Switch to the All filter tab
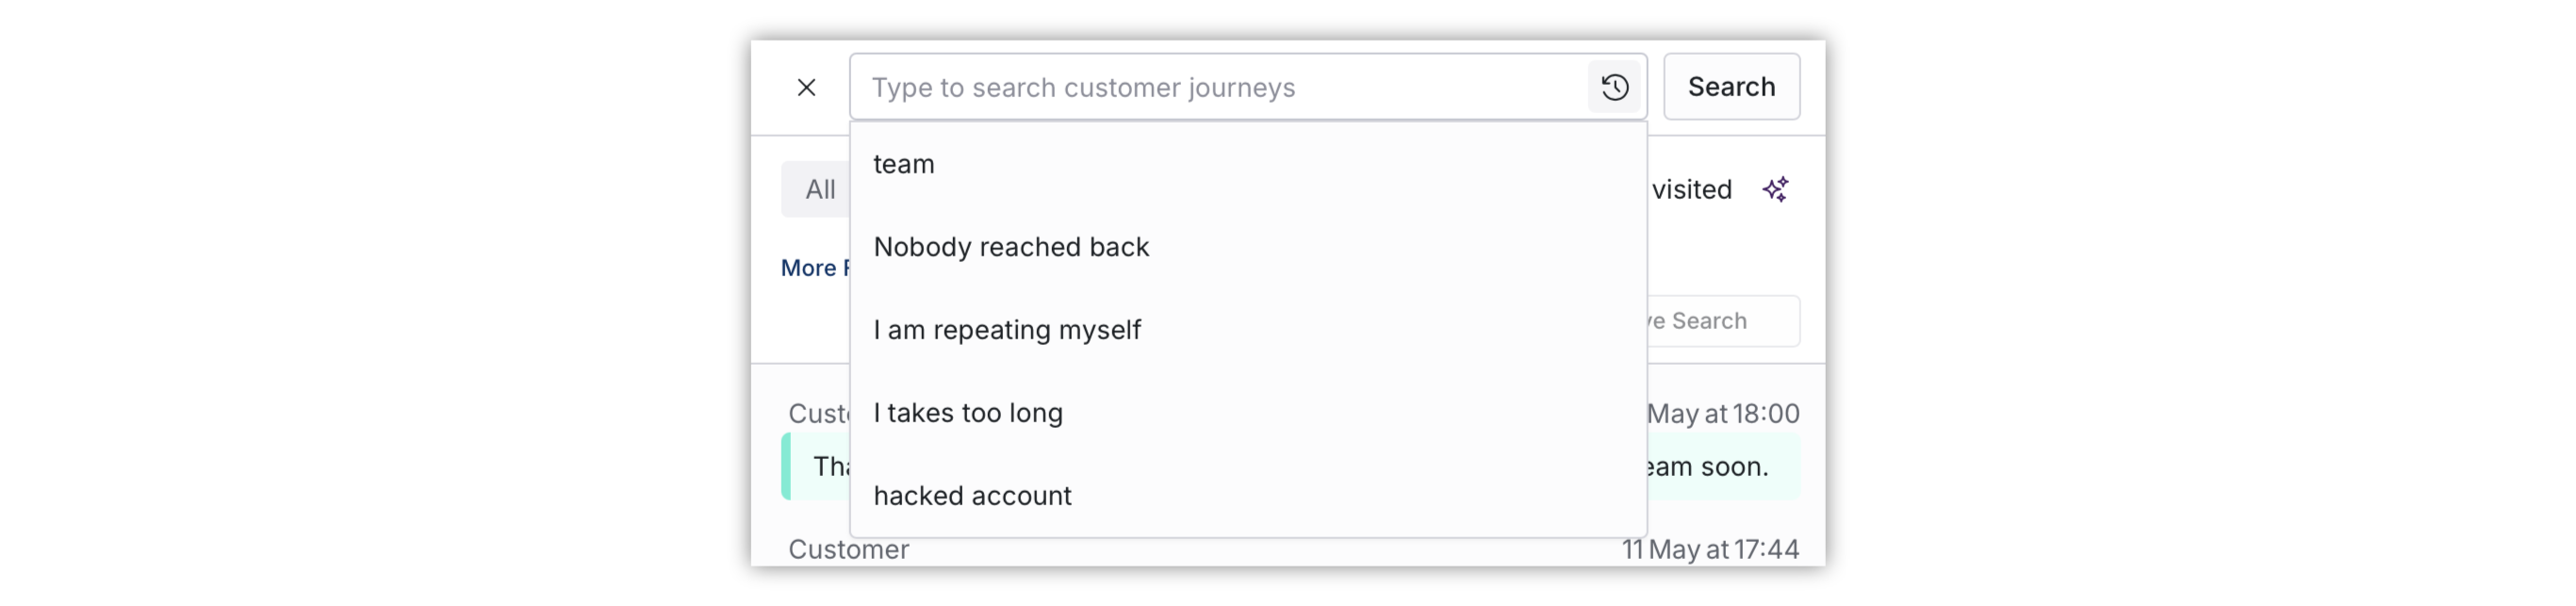This screenshot has width=2576, height=606. [816, 189]
